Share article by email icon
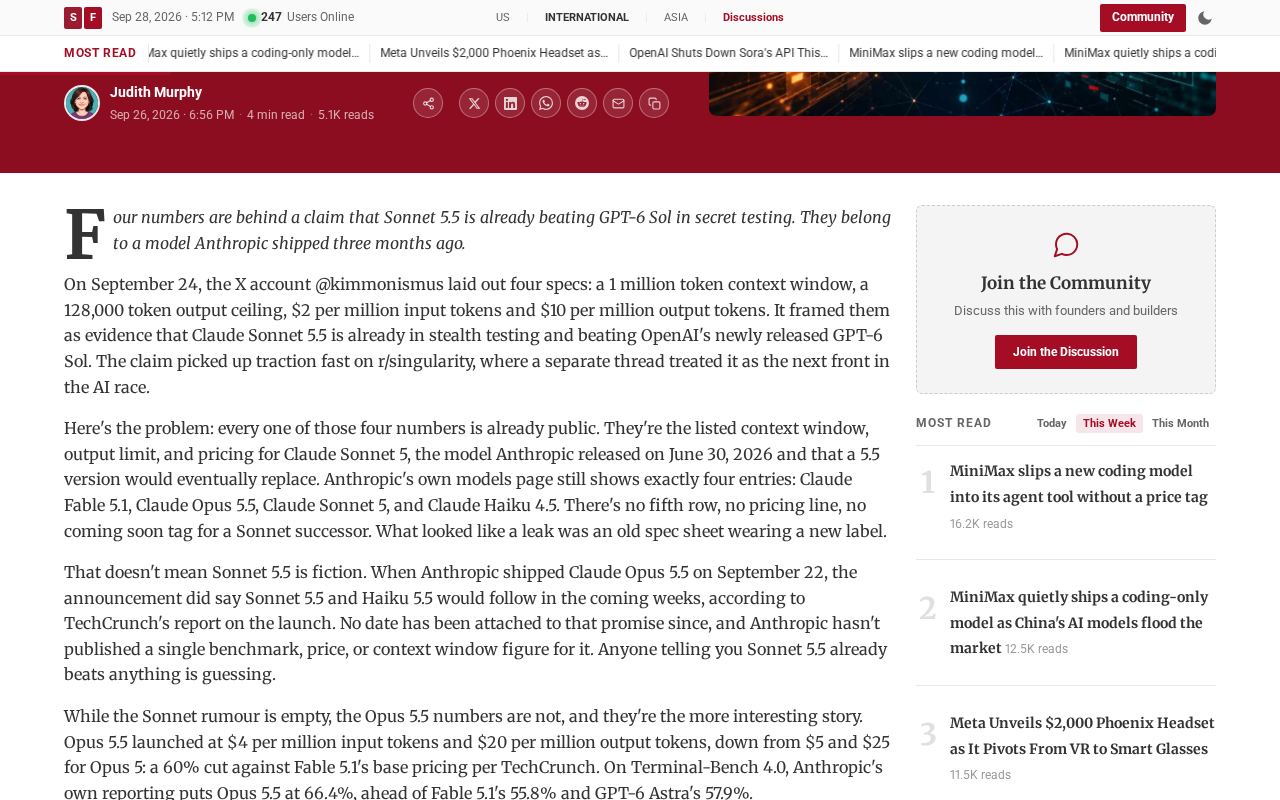Image resolution: width=1280 pixels, height=800 pixels. [618, 103]
